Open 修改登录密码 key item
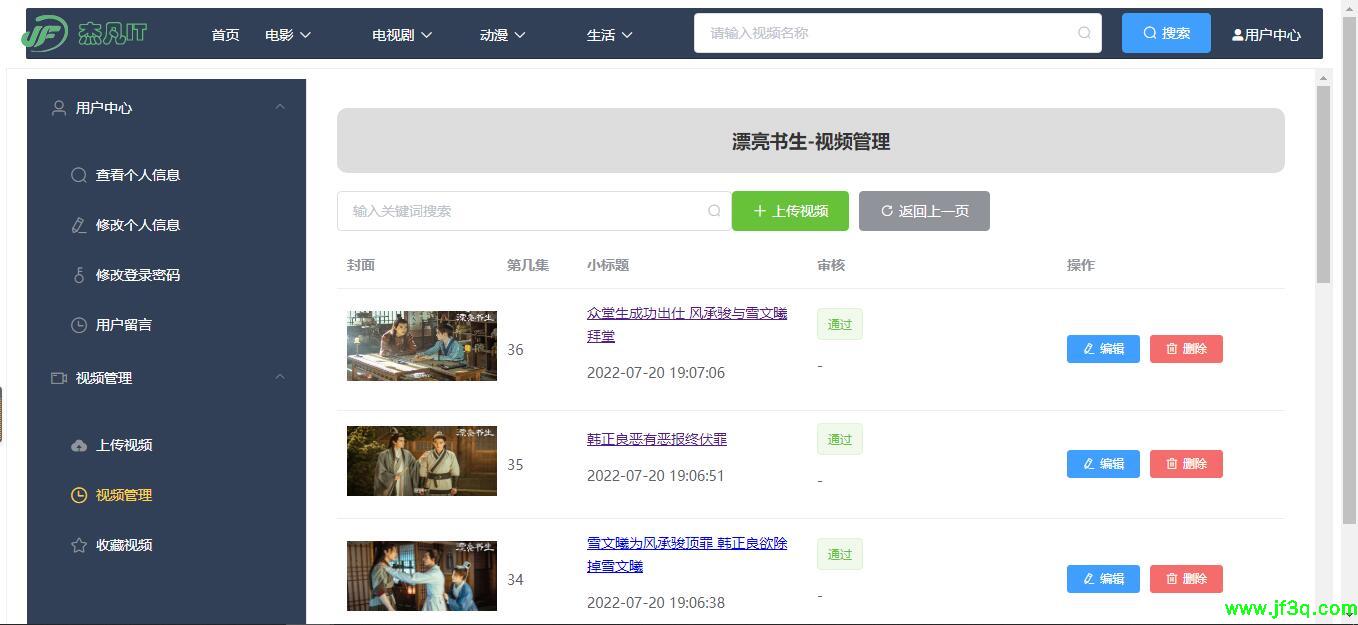The width and height of the screenshot is (1358, 625). point(137,275)
